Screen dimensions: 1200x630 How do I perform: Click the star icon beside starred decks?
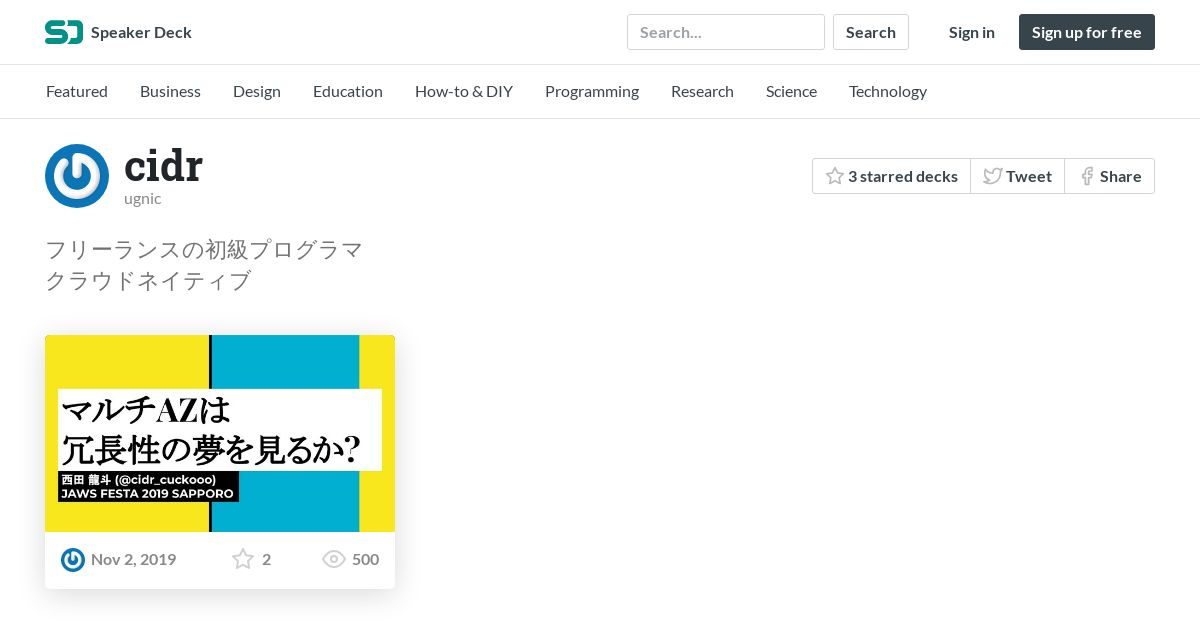click(835, 176)
